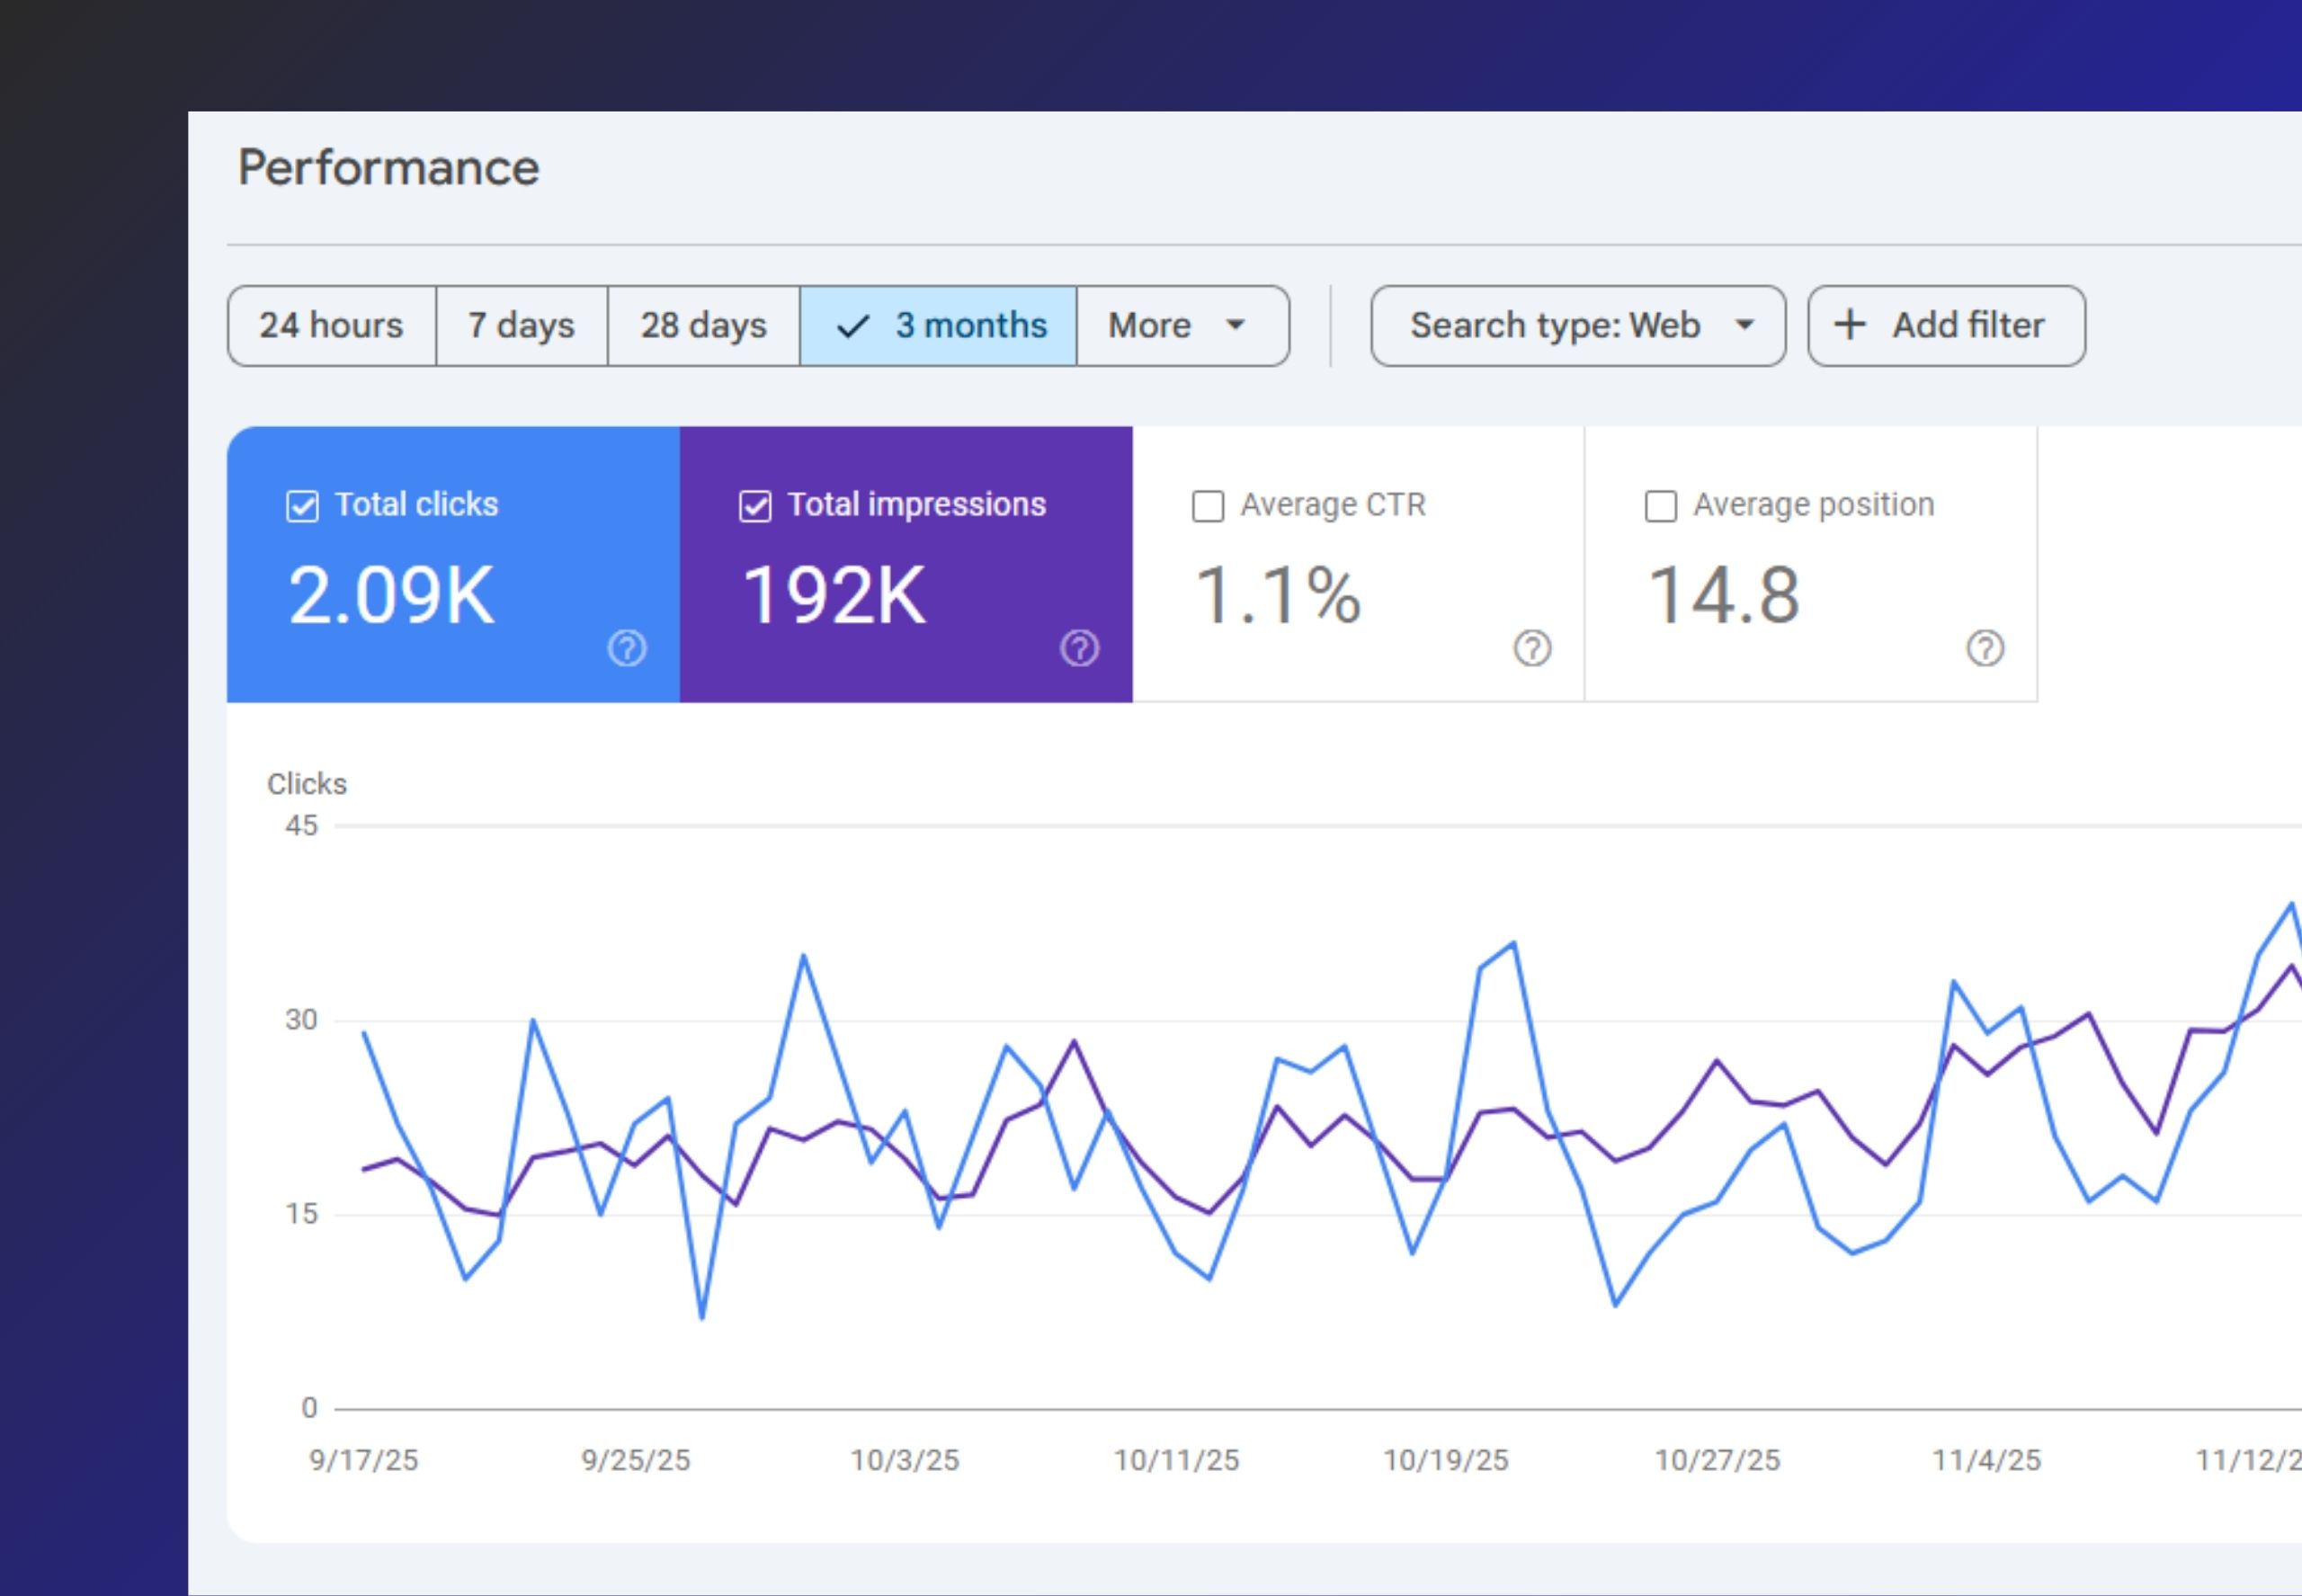Enable the Average CTR checkbox
The image size is (2302, 1596).
[x=1208, y=506]
